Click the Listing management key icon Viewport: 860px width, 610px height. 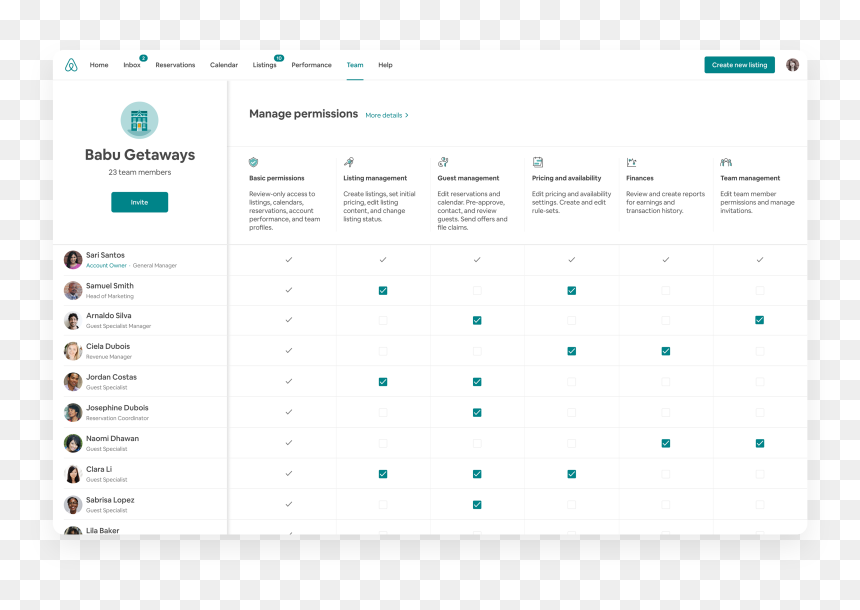pyautogui.click(x=348, y=162)
